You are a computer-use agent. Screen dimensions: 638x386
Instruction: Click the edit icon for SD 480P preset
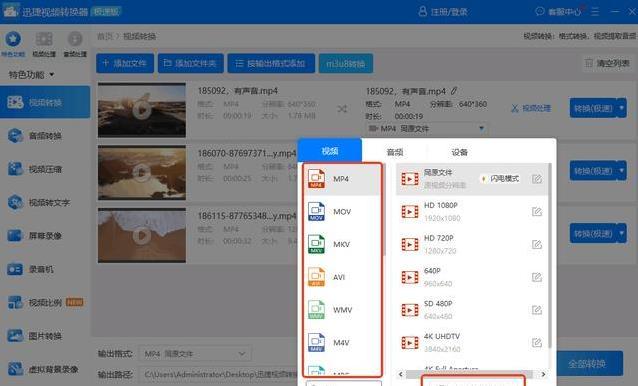pos(537,310)
